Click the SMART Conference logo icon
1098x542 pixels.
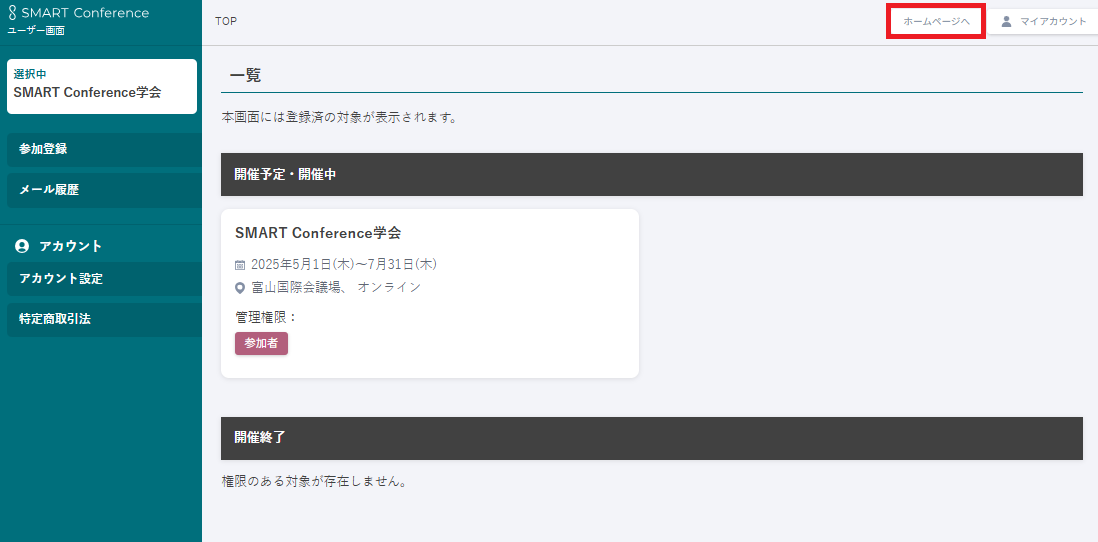(x=12, y=14)
